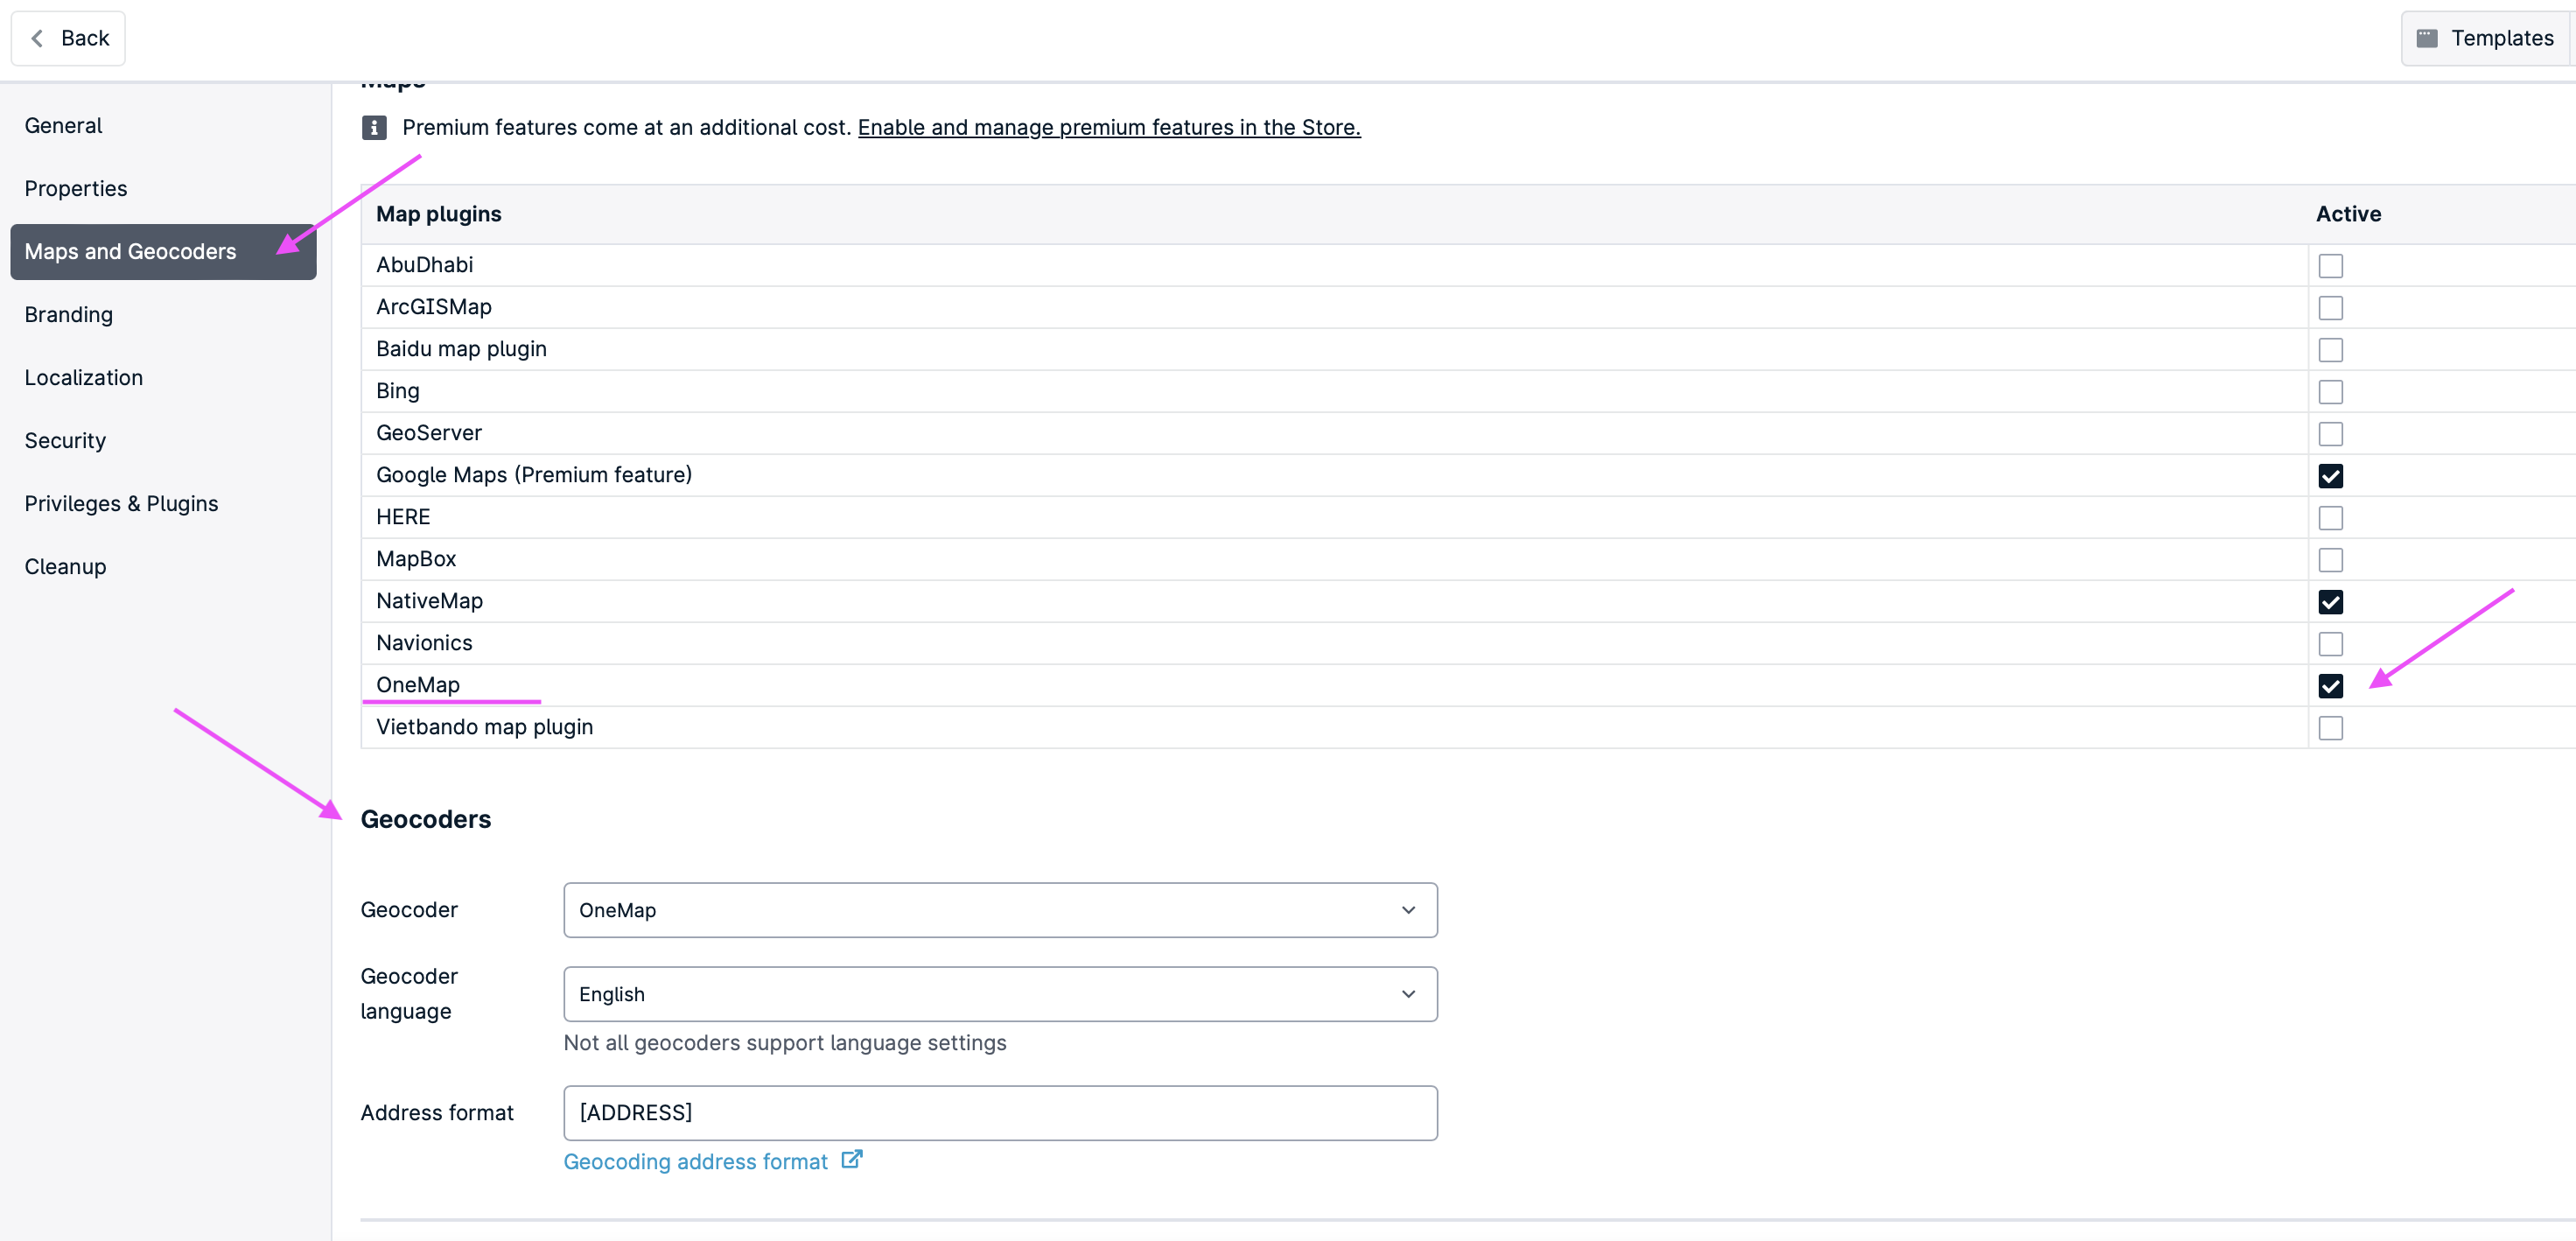The width and height of the screenshot is (2576, 1241).
Task: Open the Geocoding address format link
Action: coord(694,1160)
